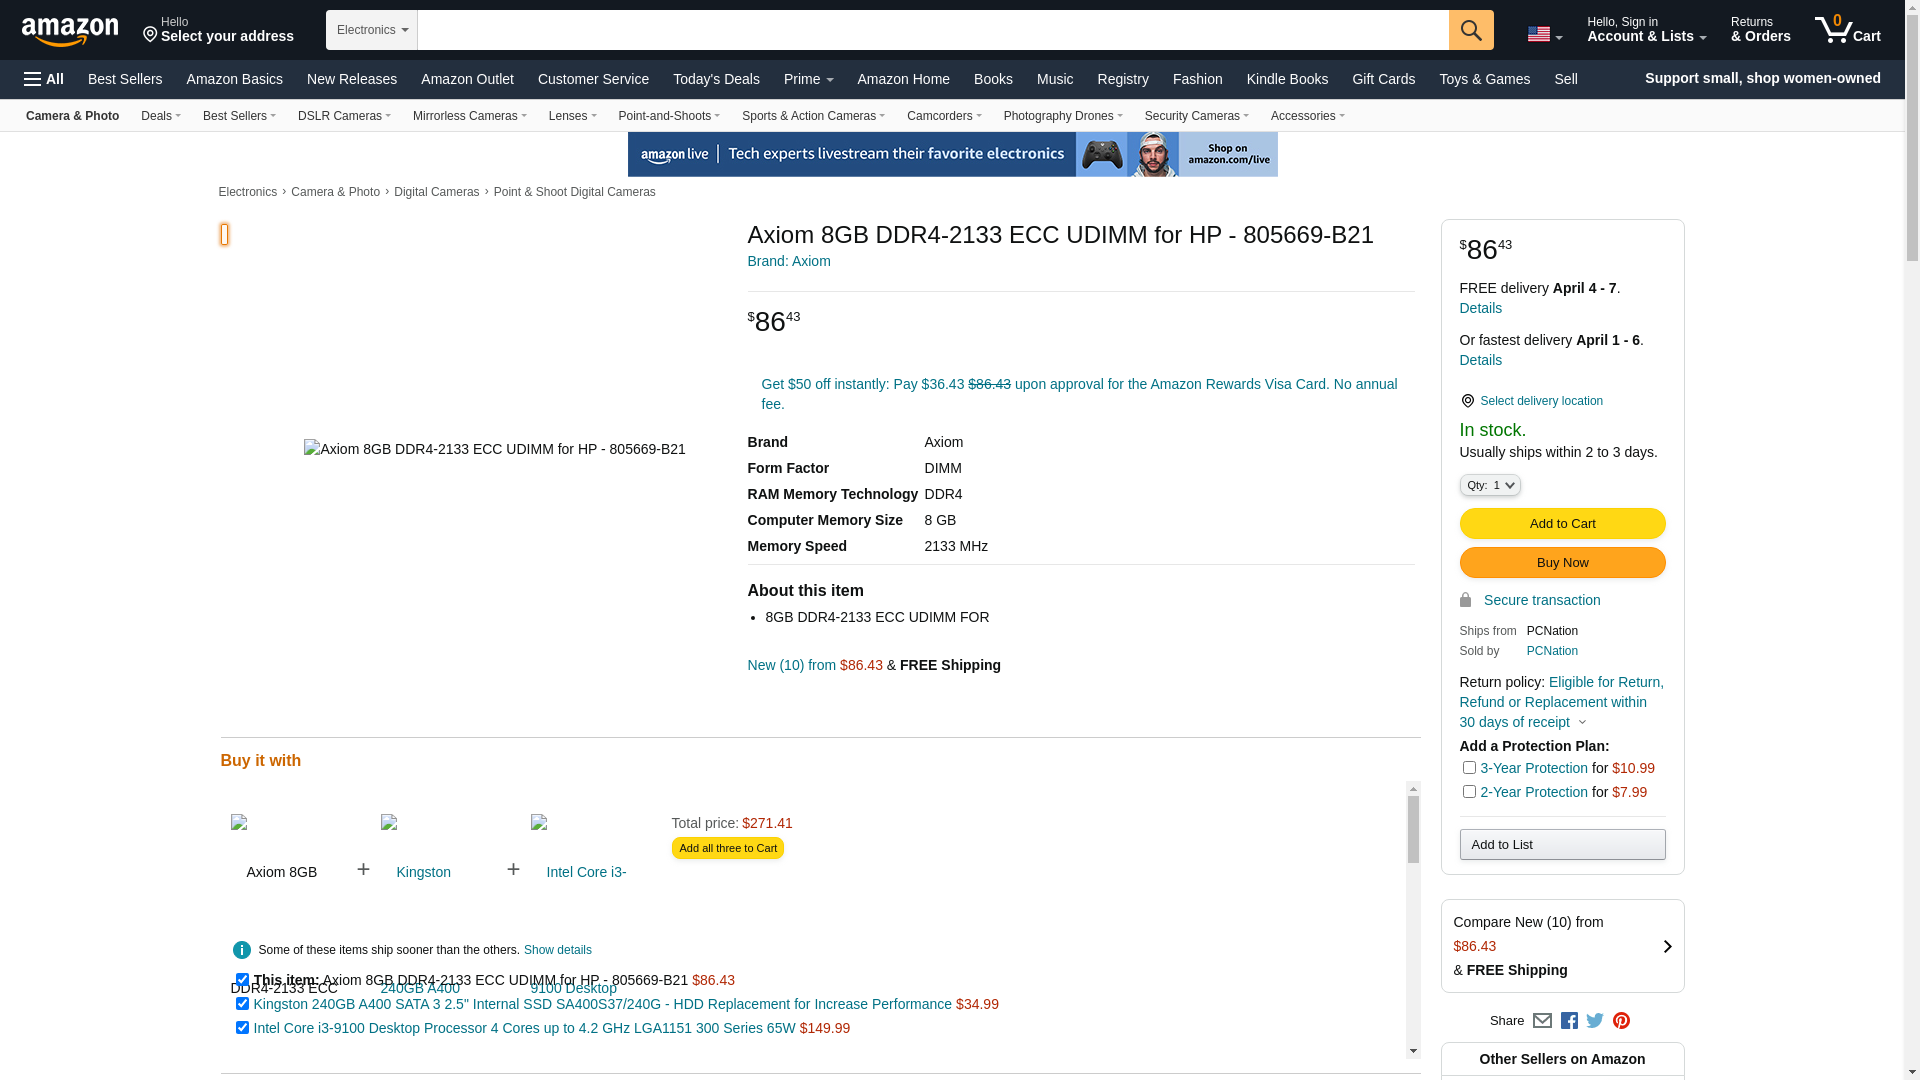The height and width of the screenshot is (1080, 1920).
Task: Open Today's Deals in the nav bar
Action: [x=715, y=79]
